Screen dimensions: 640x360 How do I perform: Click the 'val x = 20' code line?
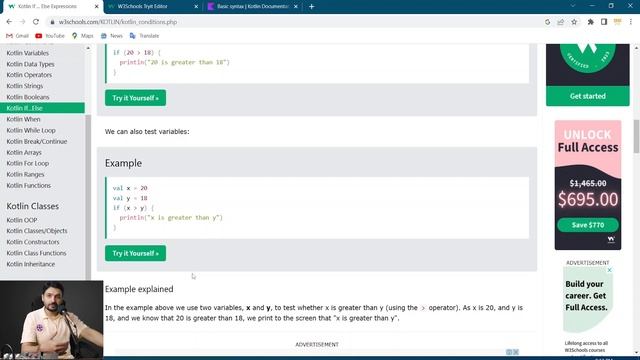click(x=130, y=188)
